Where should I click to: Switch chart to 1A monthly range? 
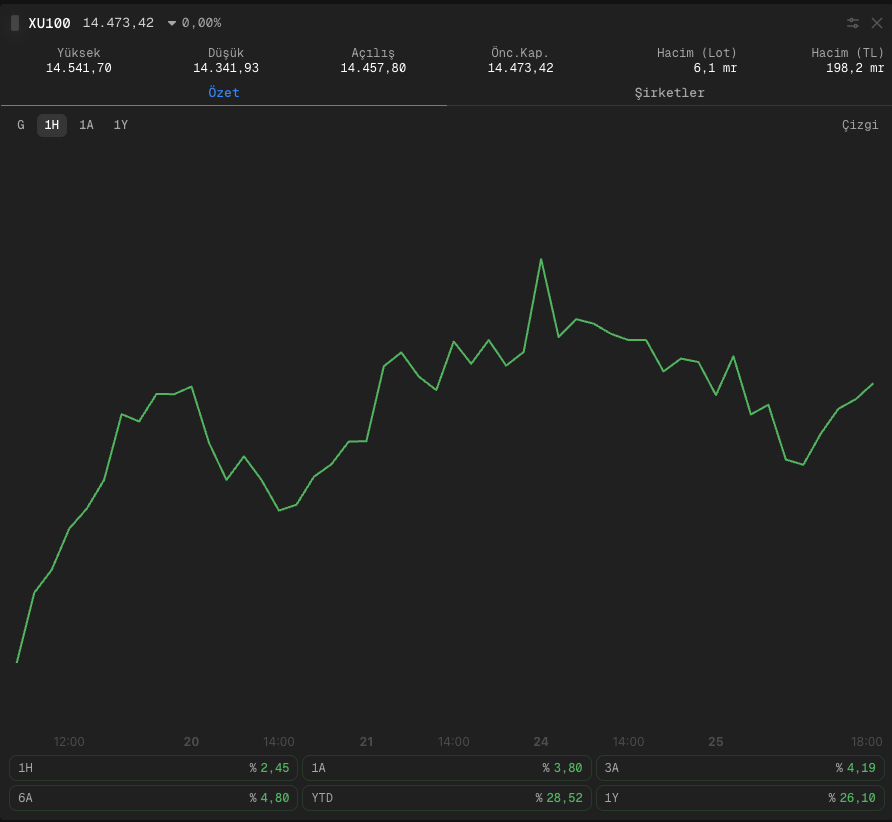tap(86, 125)
